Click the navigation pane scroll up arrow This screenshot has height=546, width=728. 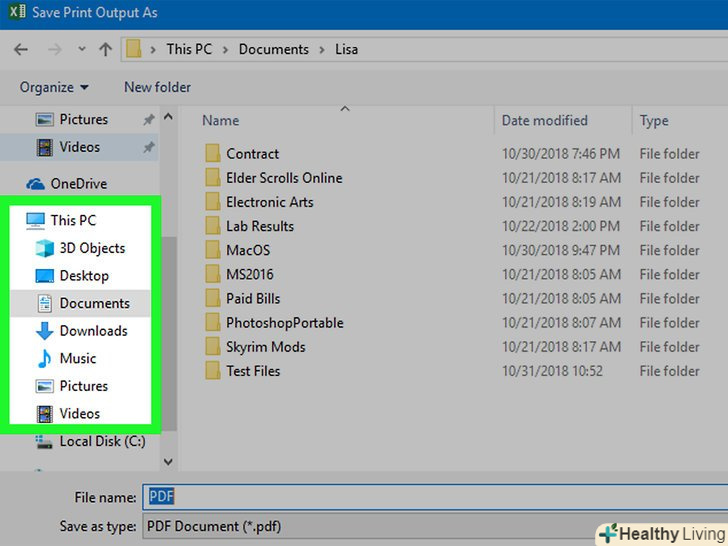pos(168,117)
